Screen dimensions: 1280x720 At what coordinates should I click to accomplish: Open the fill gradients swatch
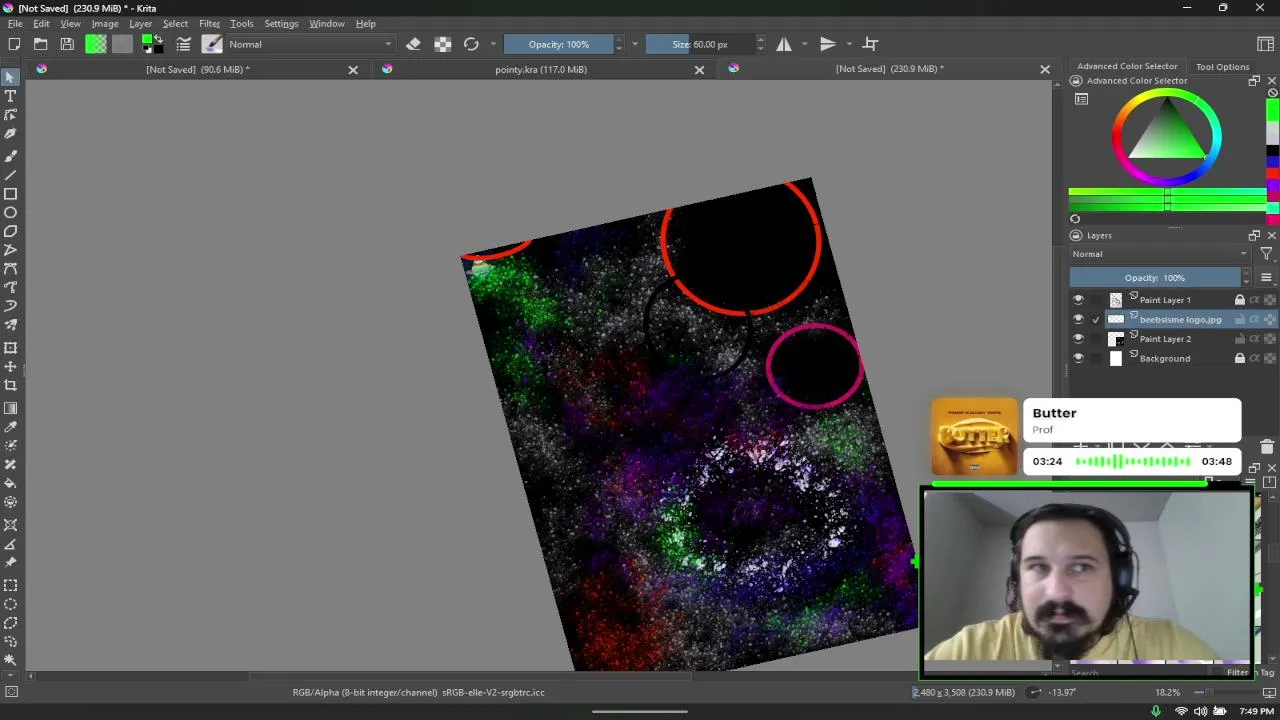coord(96,44)
